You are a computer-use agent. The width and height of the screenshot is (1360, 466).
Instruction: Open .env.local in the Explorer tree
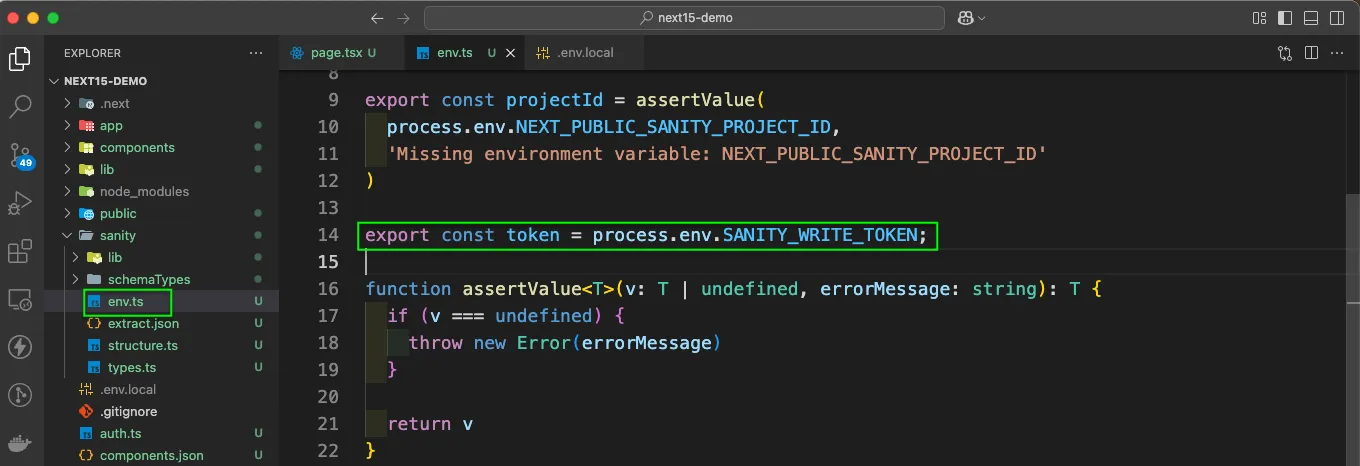tap(128, 389)
